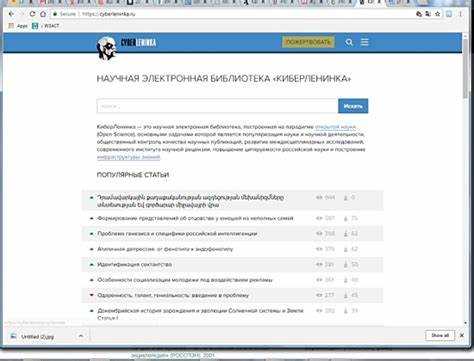Open article 'Проблема генезиса и специфики российской интеллигенции'

177,234
